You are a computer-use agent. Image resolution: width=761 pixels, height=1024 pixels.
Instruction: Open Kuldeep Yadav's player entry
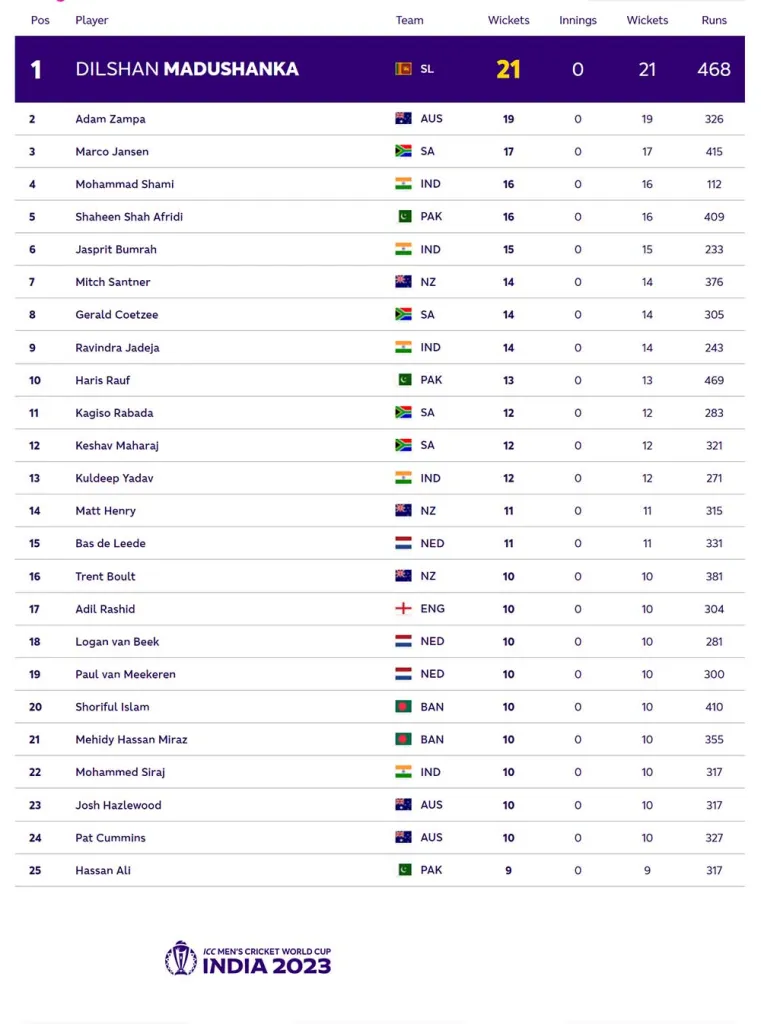[x=114, y=478]
